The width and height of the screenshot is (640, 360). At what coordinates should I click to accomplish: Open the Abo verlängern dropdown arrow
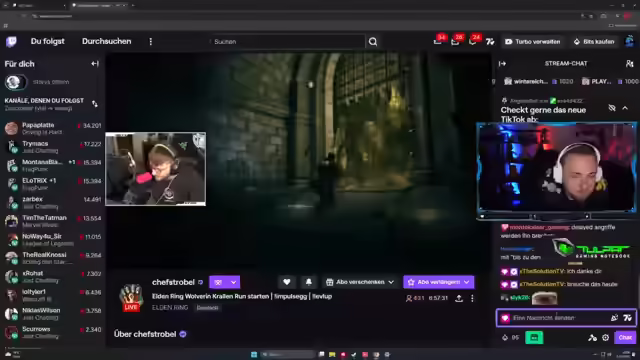[467, 282]
